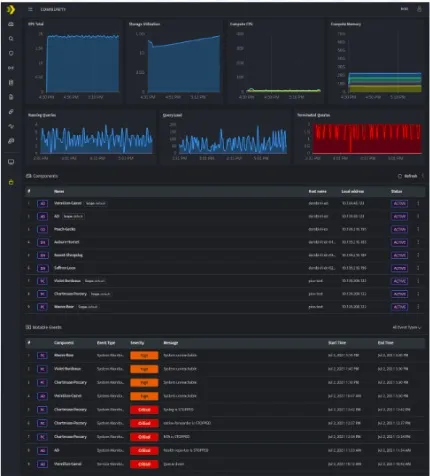
Task: Expand the All Event Types filter
Action: [407, 327]
